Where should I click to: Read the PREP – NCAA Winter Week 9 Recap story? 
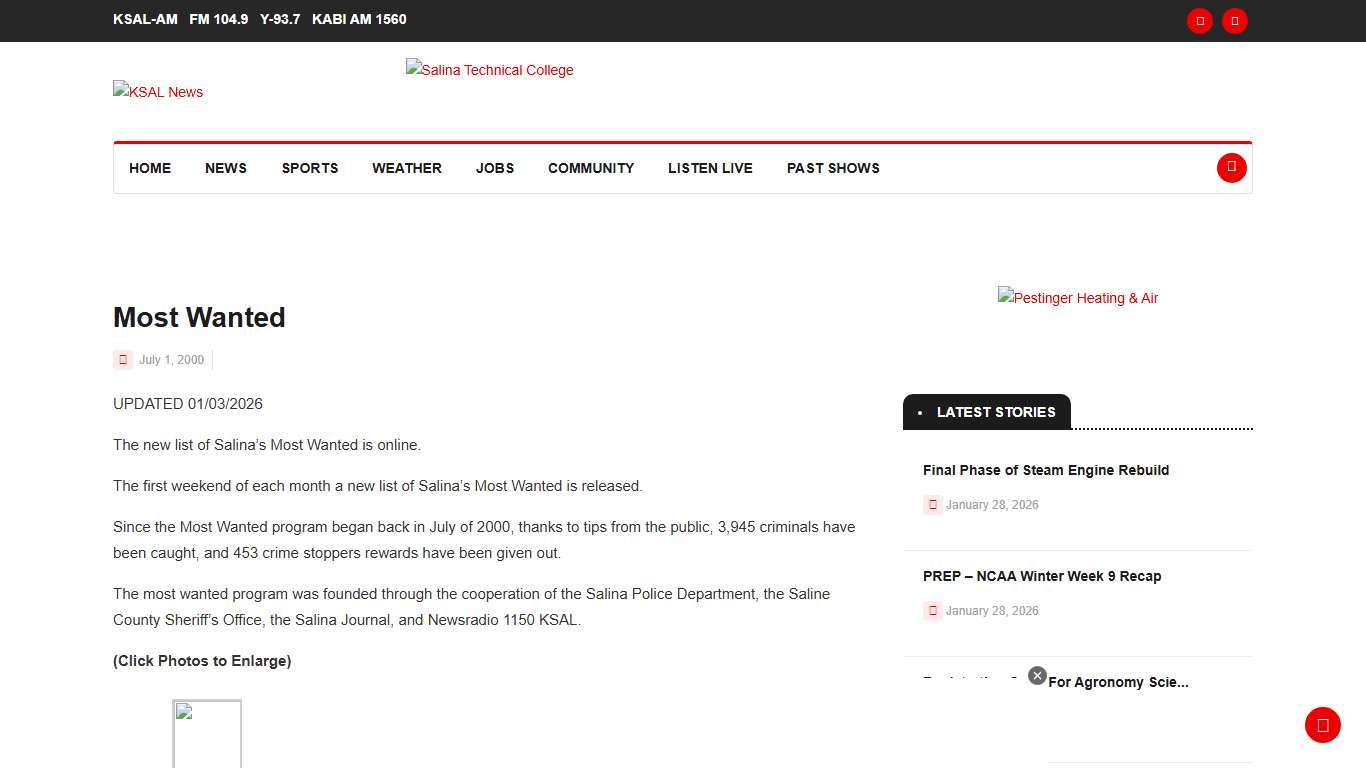tap(1042, 576)
